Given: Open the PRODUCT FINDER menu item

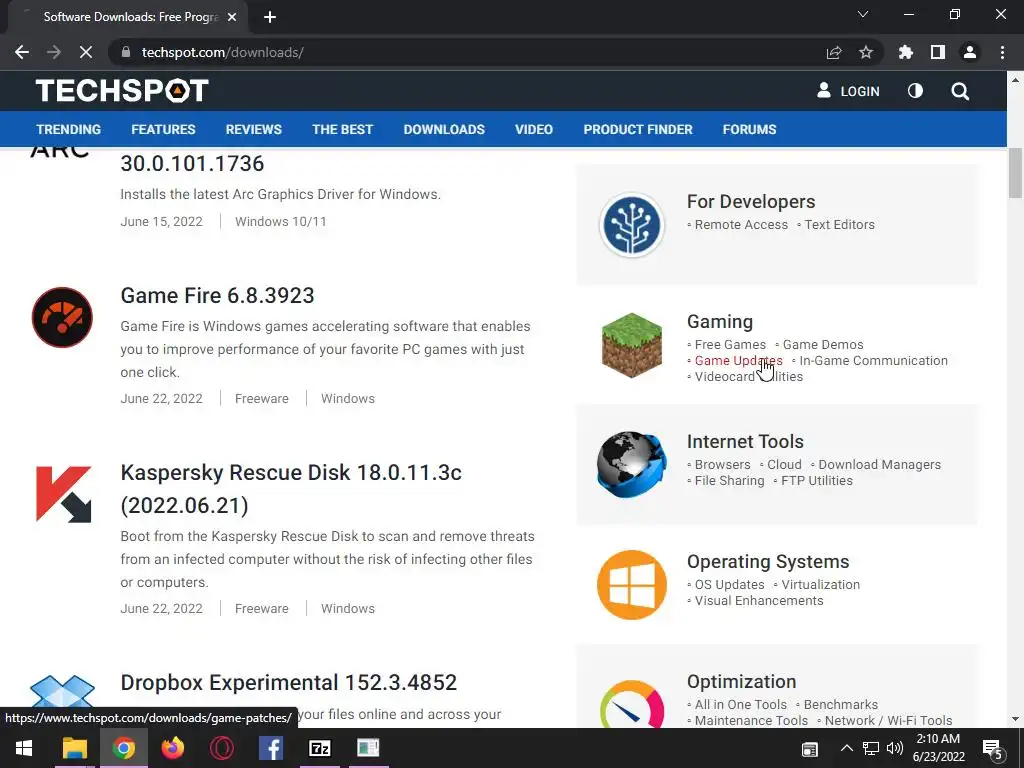Looking at the screenshot, I should [638, 129].
